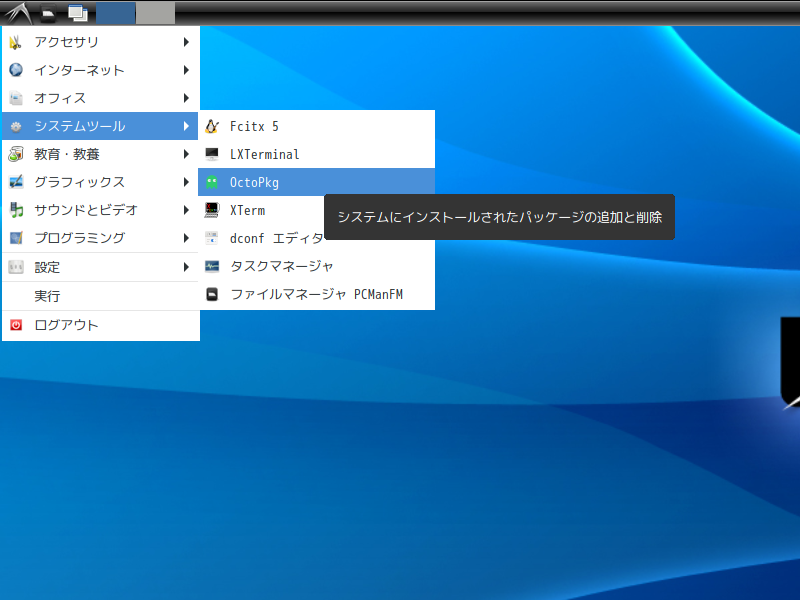Switch to the gray workspace pager box

coord(156,13)
